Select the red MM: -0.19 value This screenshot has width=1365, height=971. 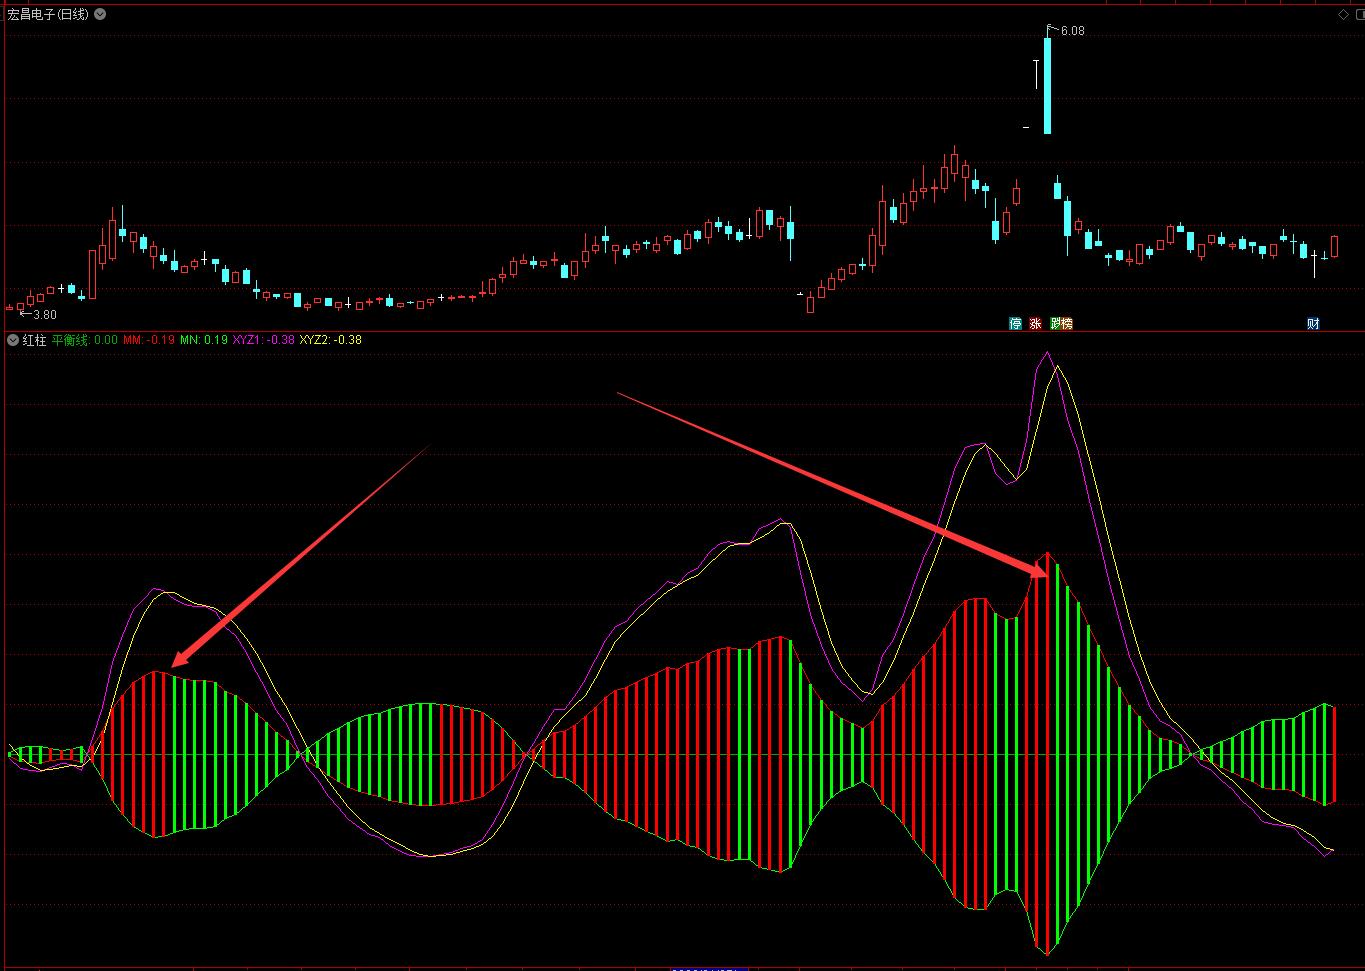tap(149, 340)
